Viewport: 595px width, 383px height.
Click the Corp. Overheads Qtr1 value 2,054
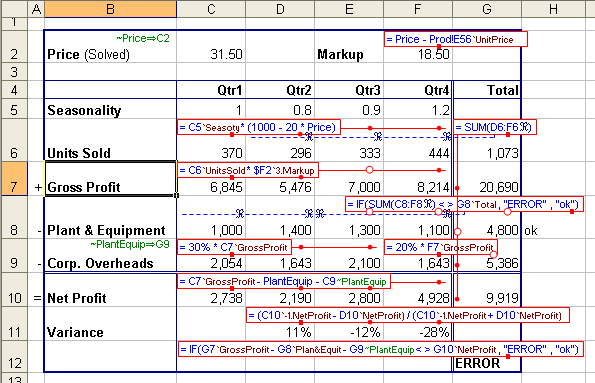[x=211, y=263]
